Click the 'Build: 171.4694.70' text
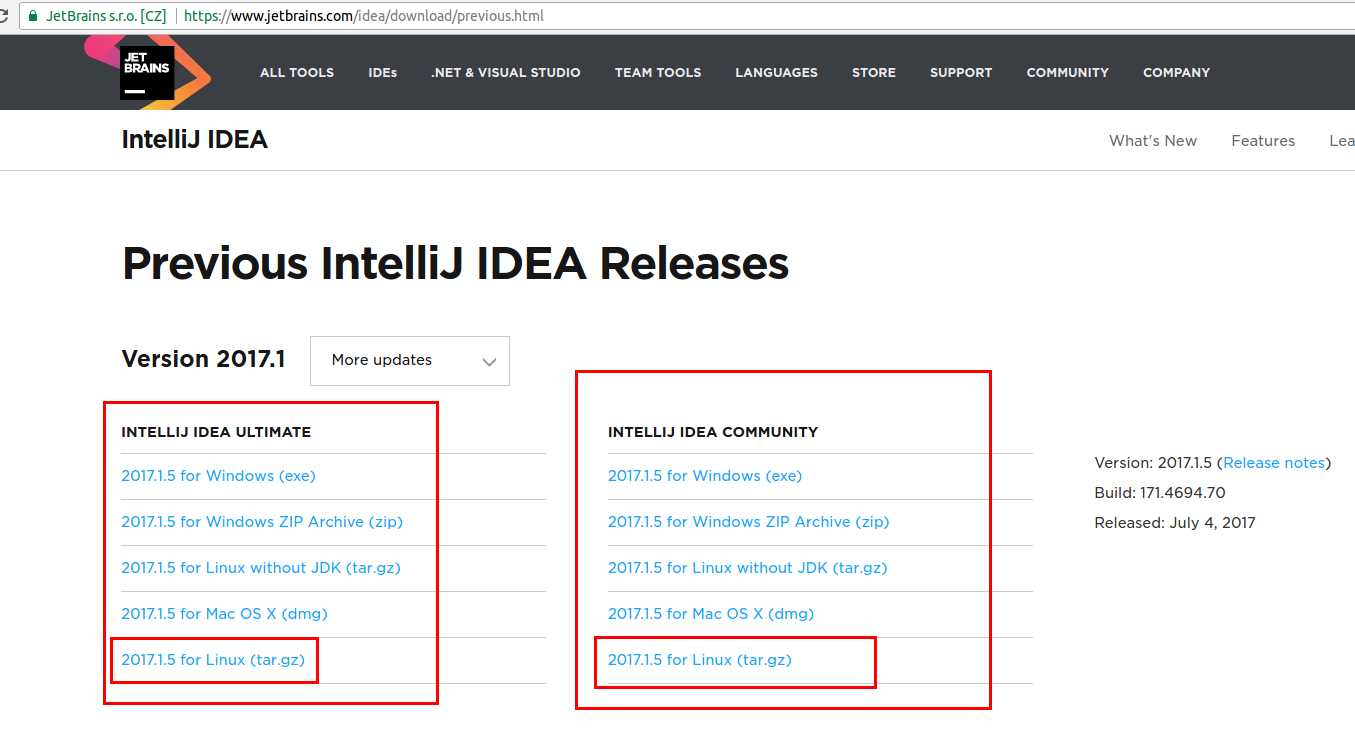This screenshot has height=756, width=1355. pos(1160,493)
